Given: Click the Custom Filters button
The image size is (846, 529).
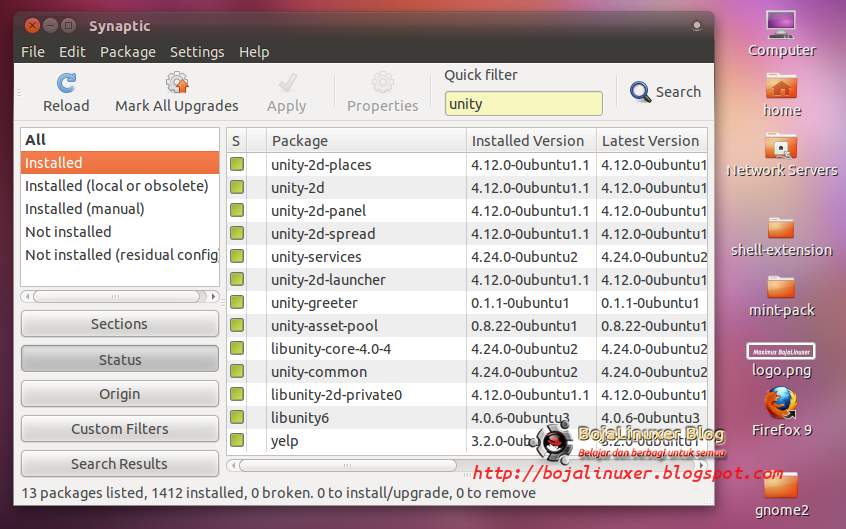Looking at the screenshot, I should [120, 429].
